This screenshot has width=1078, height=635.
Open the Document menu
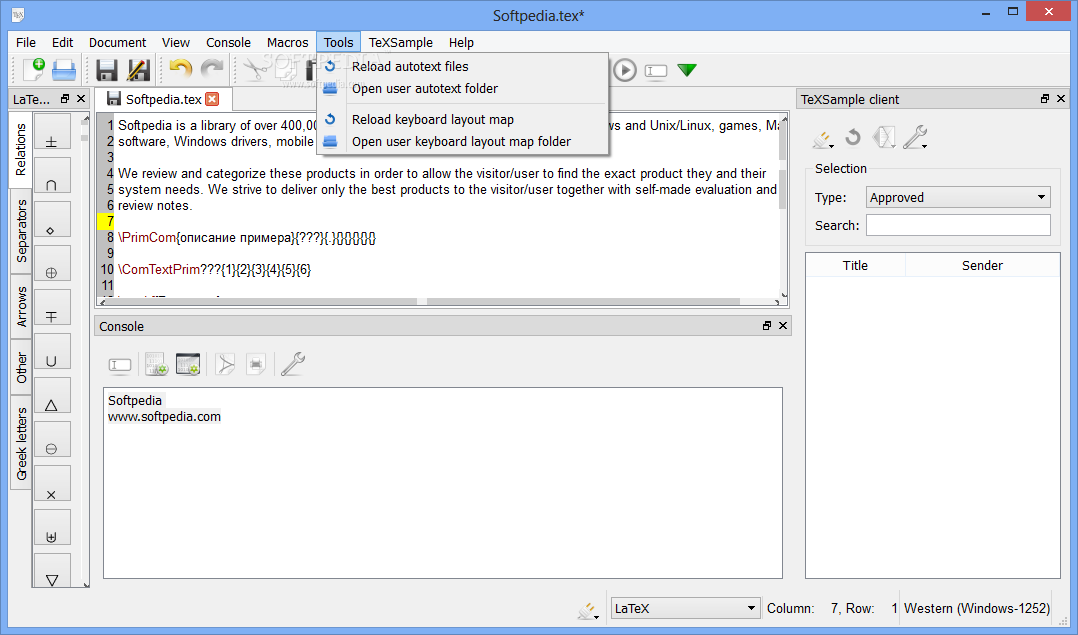118,43
